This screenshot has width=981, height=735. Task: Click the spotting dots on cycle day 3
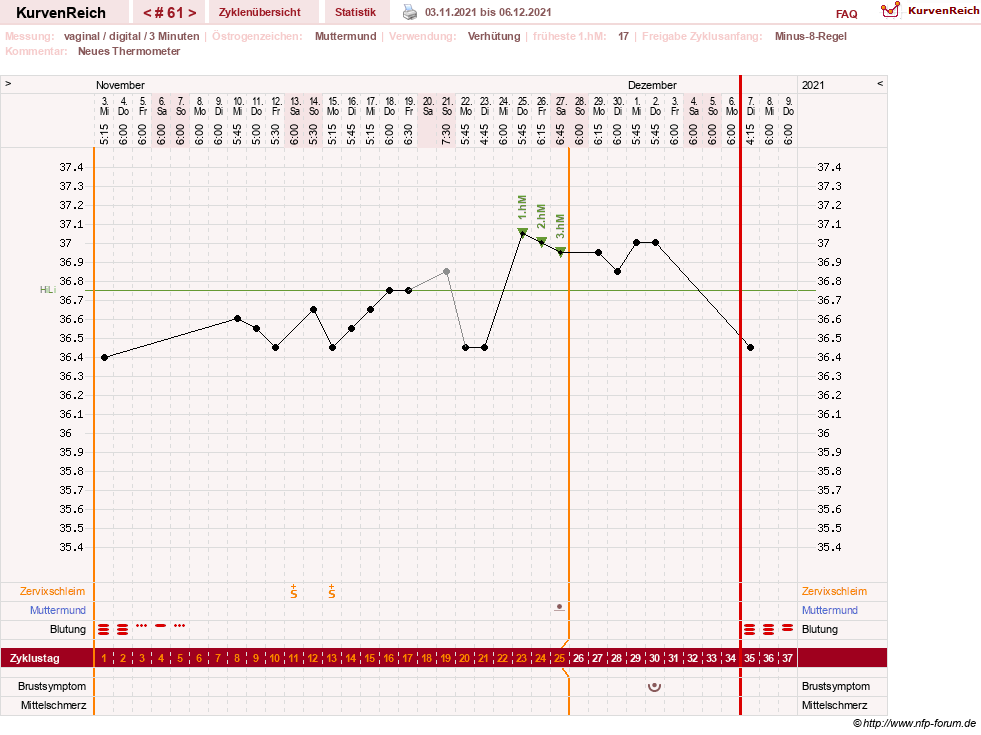141,626
